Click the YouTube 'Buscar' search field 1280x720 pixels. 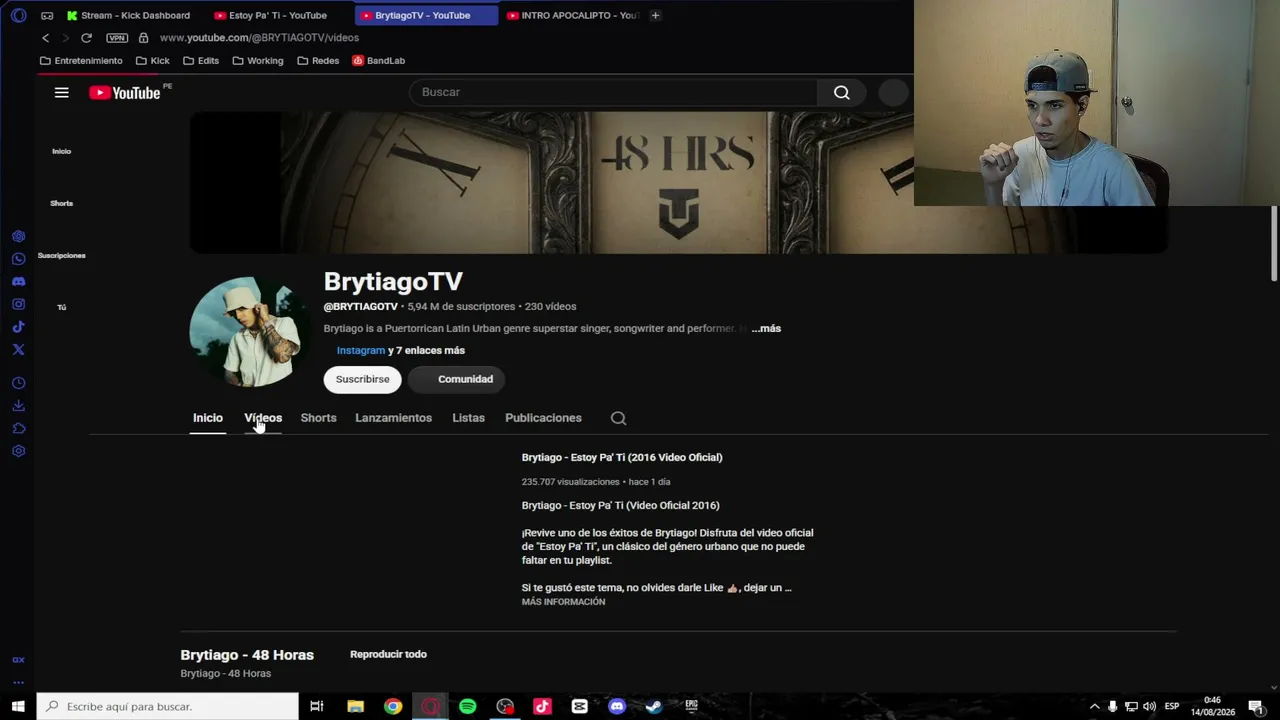[614, 92]
